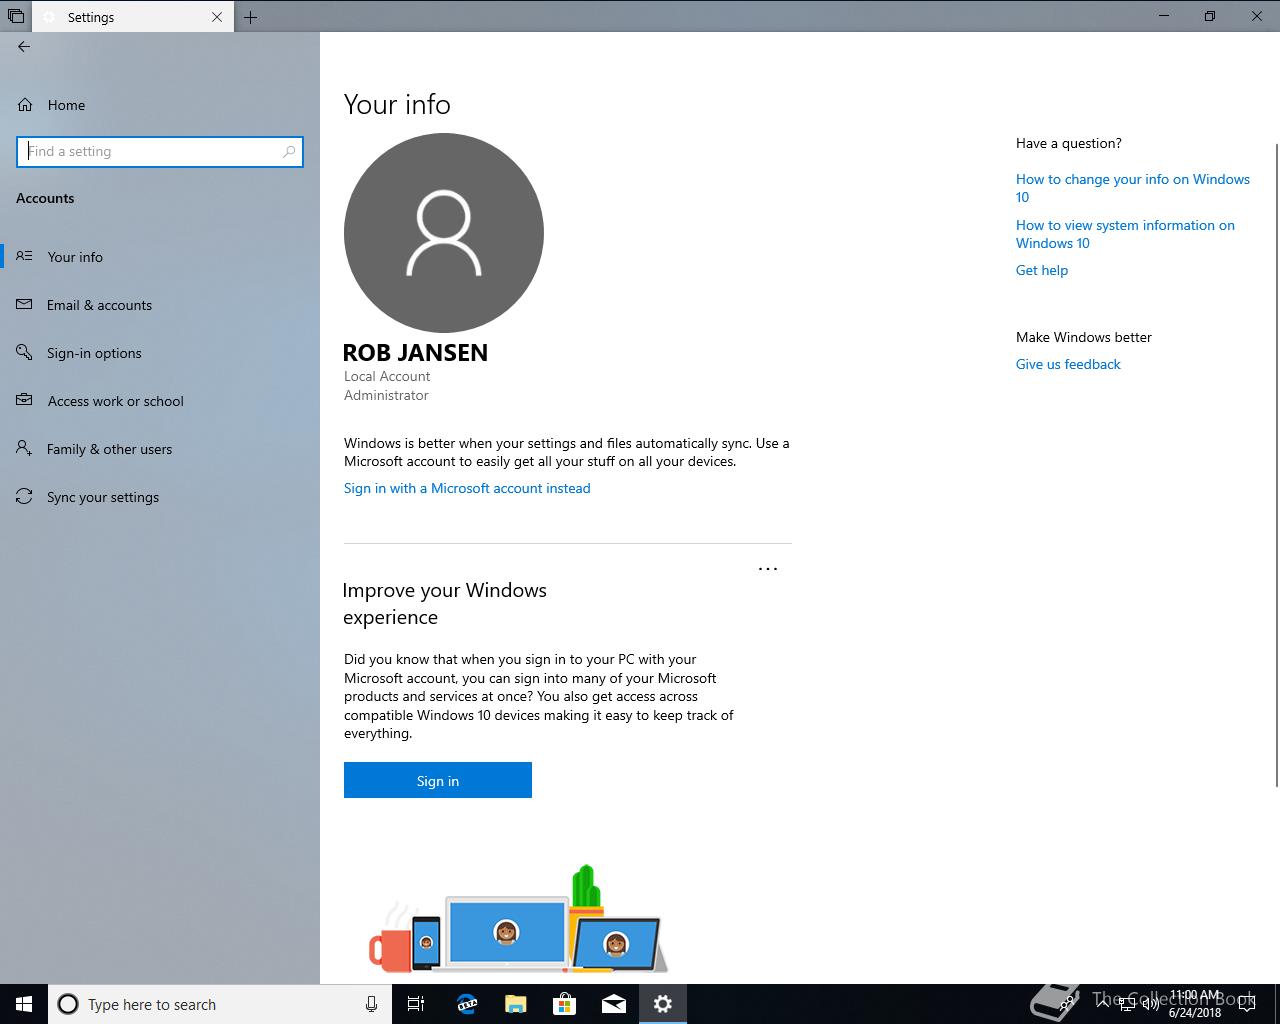The width and height of the screenshot is (1280, 1024).
Task: Show hidden tray icons chevron
Action: pyautogui.click(x=1102, y=1004)
